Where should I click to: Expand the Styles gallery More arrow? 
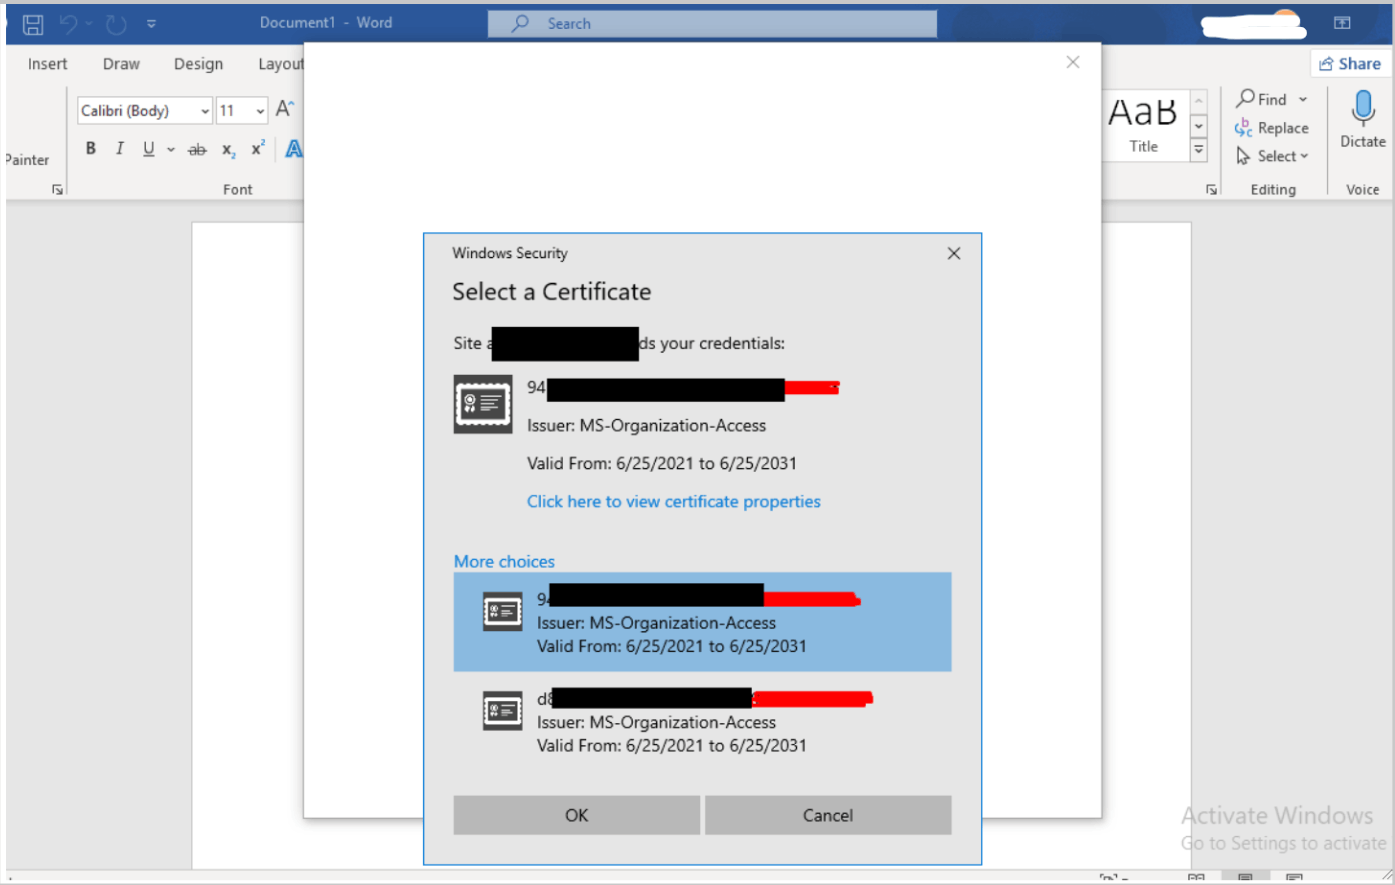[1198, 150]
